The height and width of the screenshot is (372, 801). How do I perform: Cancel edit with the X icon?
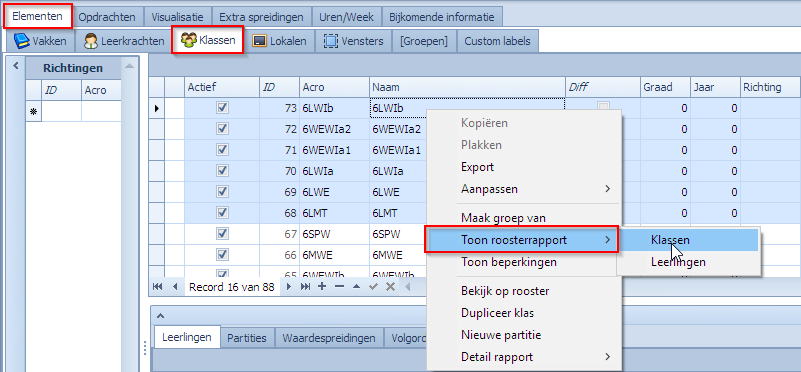[390, 287]
